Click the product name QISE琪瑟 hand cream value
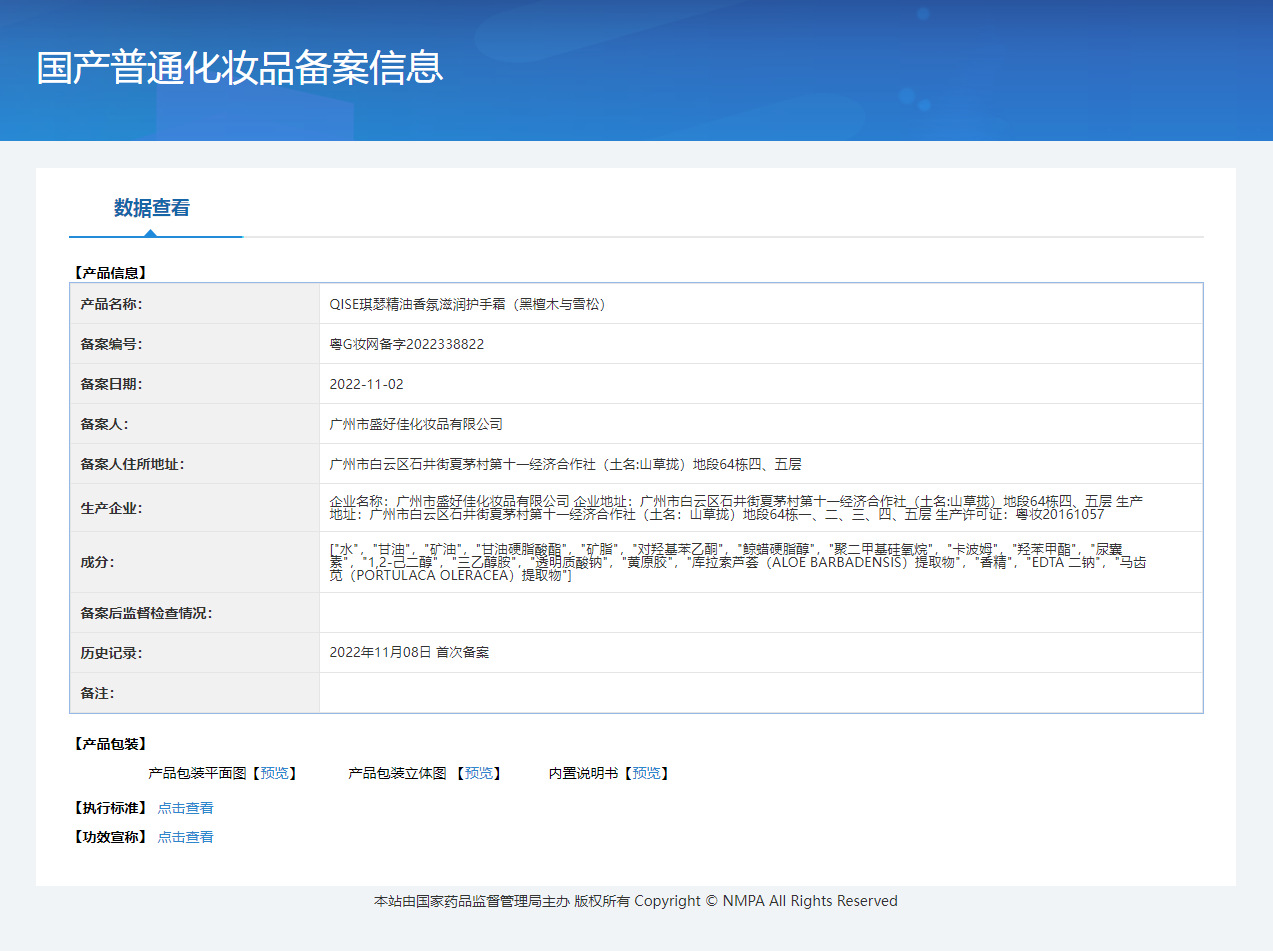 [x=467, y=304]
